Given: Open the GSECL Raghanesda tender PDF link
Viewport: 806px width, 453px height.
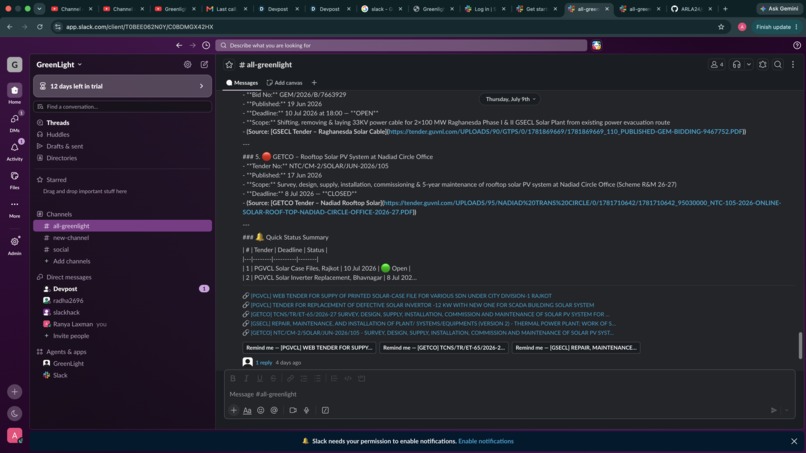Looking at the screenshot, I should tap(565, 132).
